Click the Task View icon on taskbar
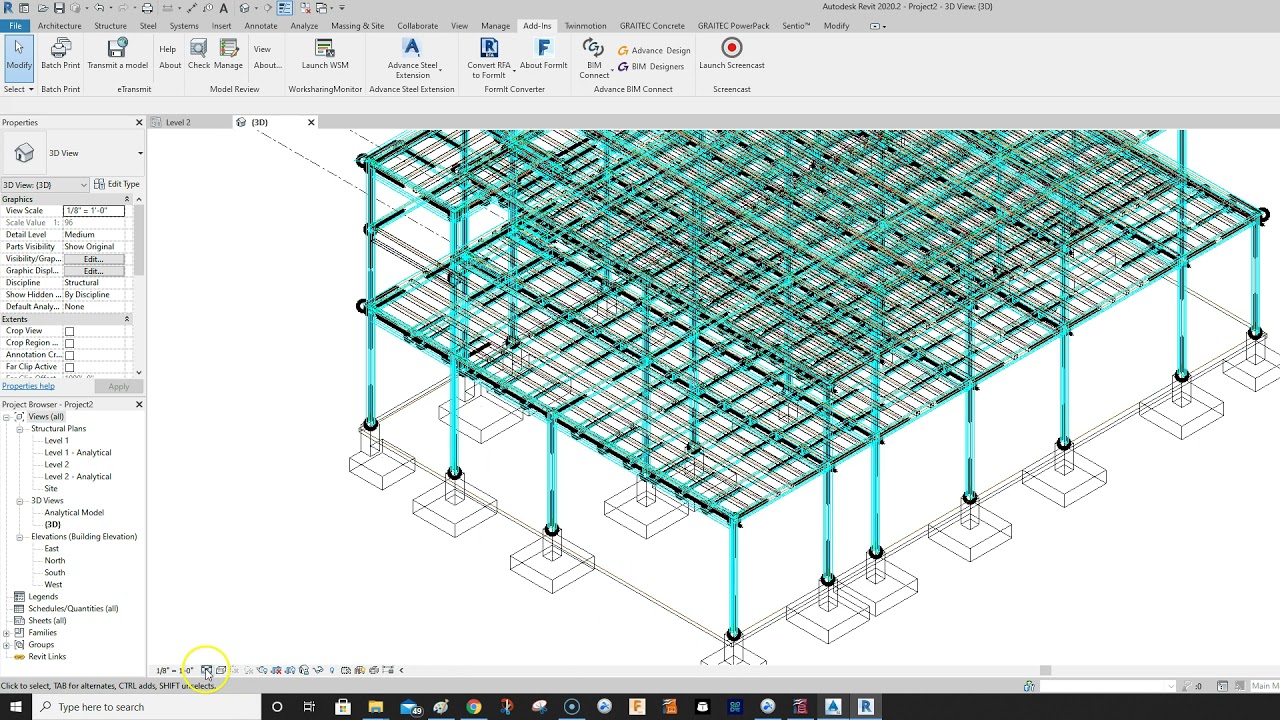The image size is (1280, 720). pyautogui.click(x=309, y=707)
